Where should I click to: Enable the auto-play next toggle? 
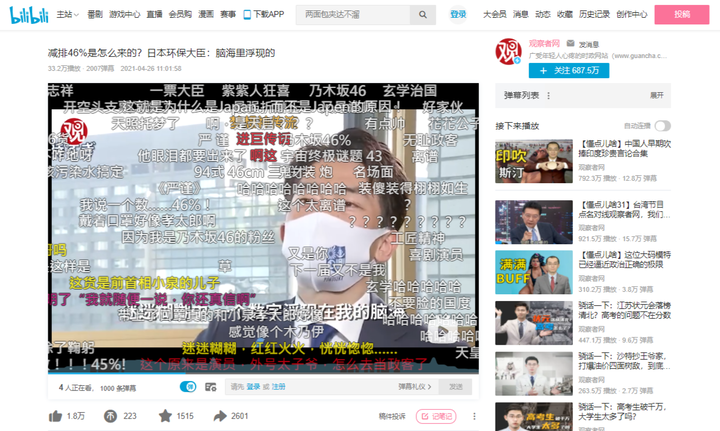(663, 125)
